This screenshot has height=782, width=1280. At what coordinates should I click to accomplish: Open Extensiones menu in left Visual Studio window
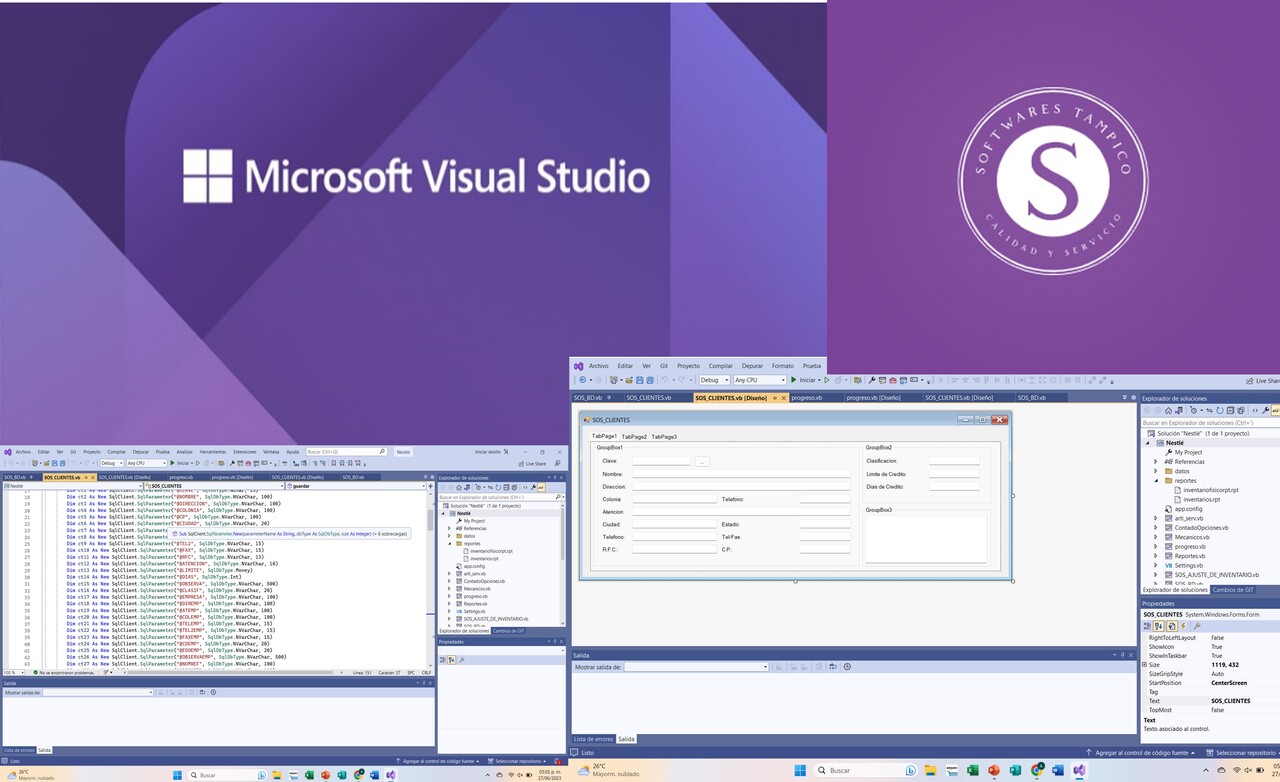245,452
